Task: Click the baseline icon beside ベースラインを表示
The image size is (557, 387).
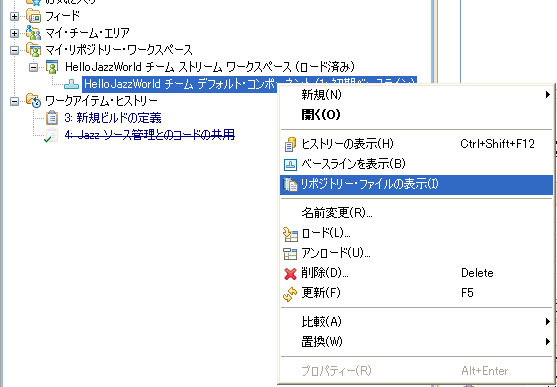Action: click(x=290, y=165)
